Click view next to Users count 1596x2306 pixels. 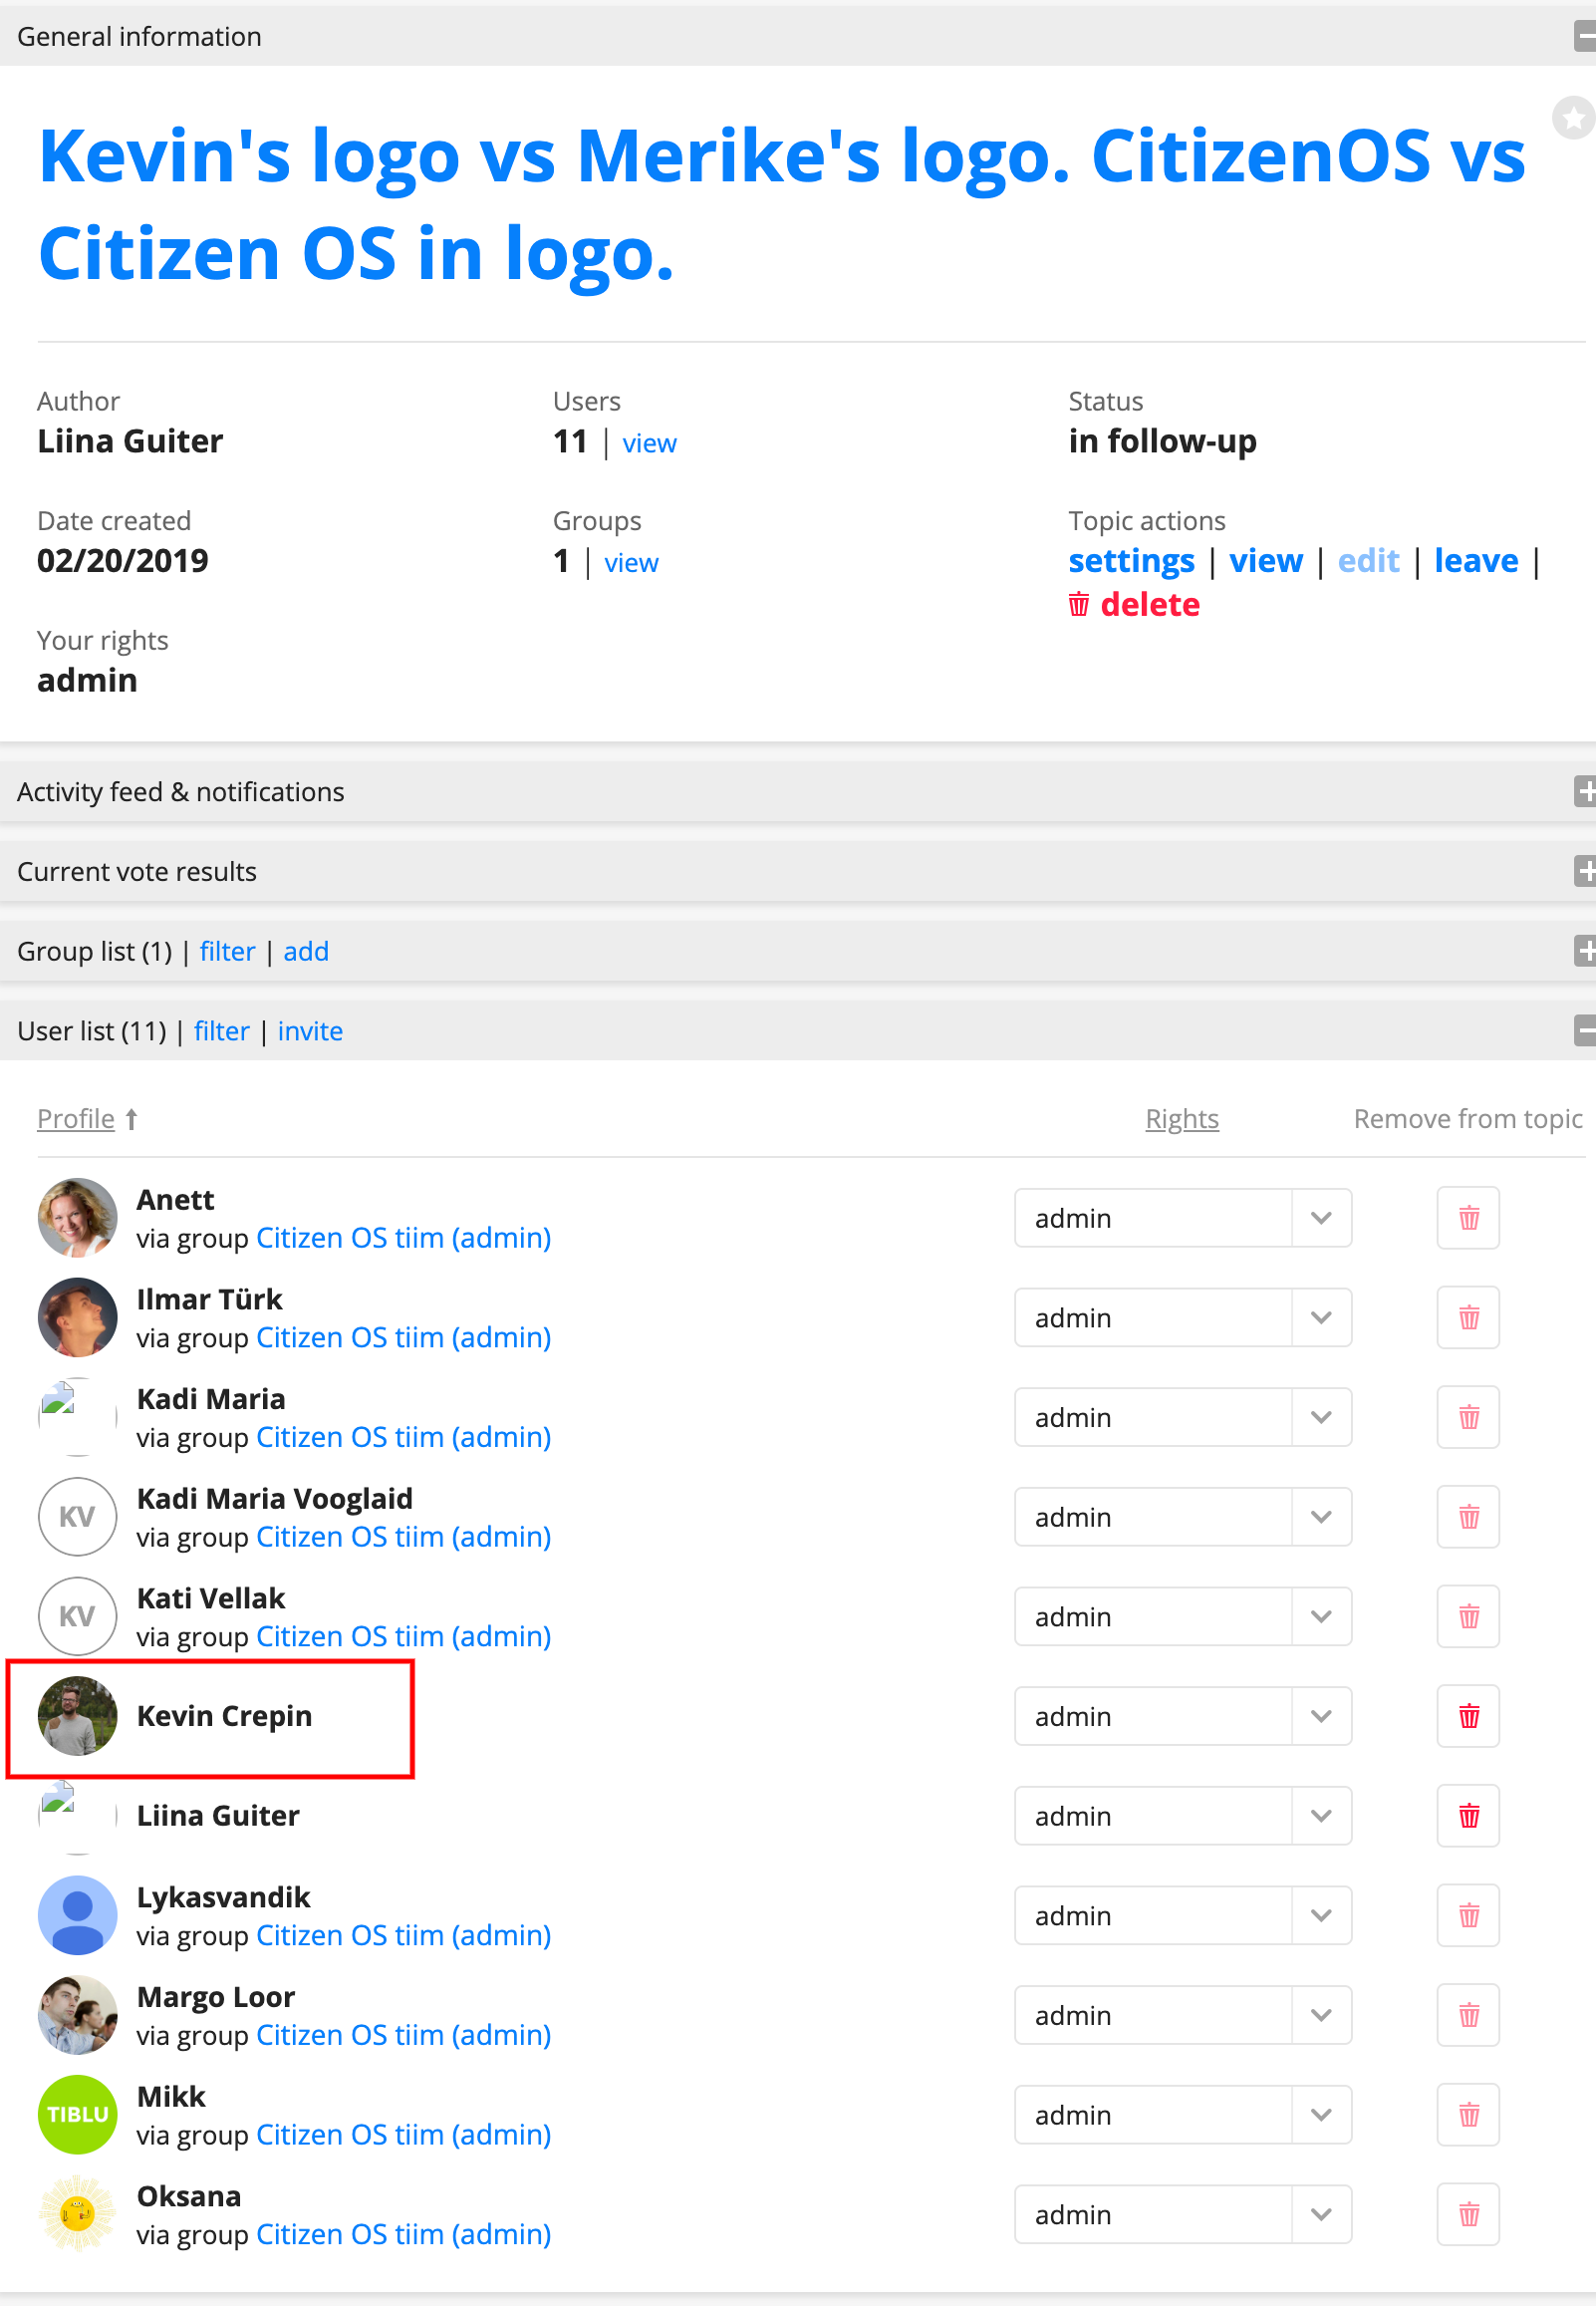(x=649, y=443)
